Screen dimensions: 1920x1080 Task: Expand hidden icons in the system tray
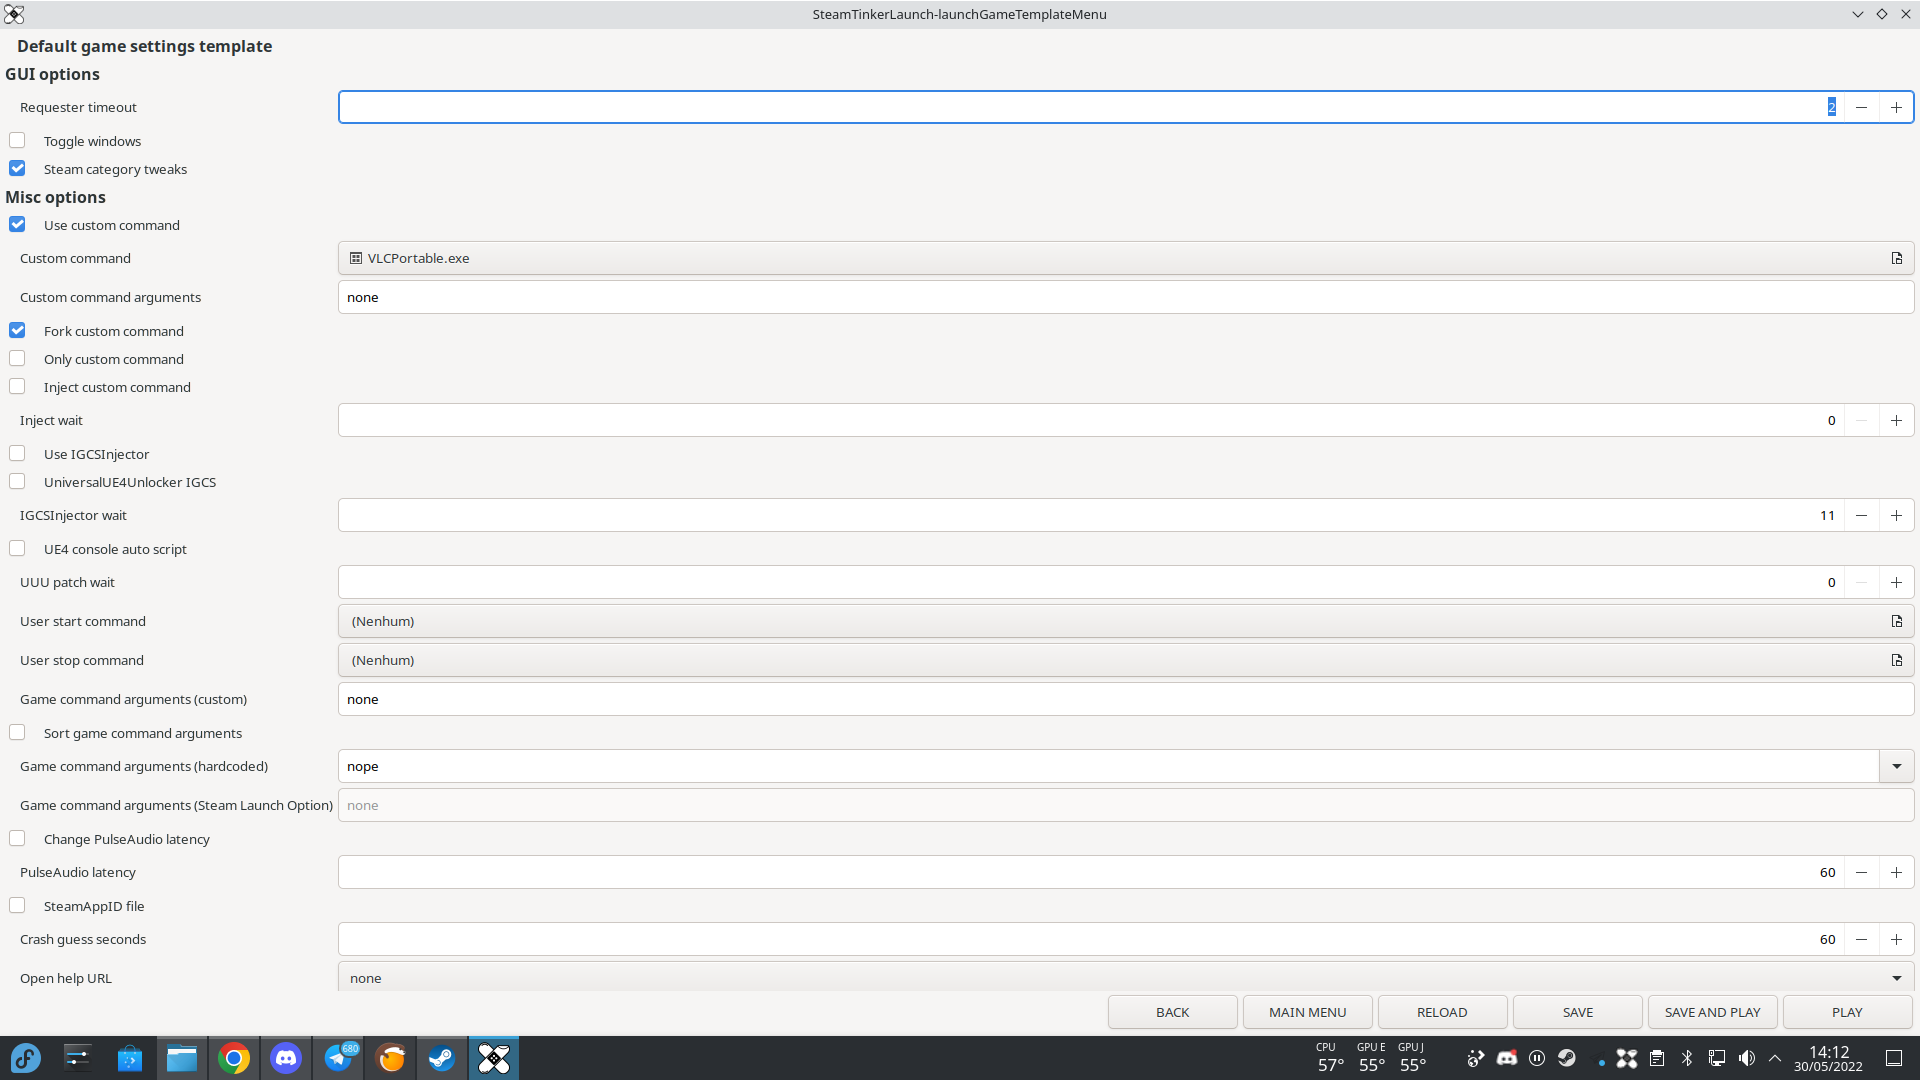1775,1058
